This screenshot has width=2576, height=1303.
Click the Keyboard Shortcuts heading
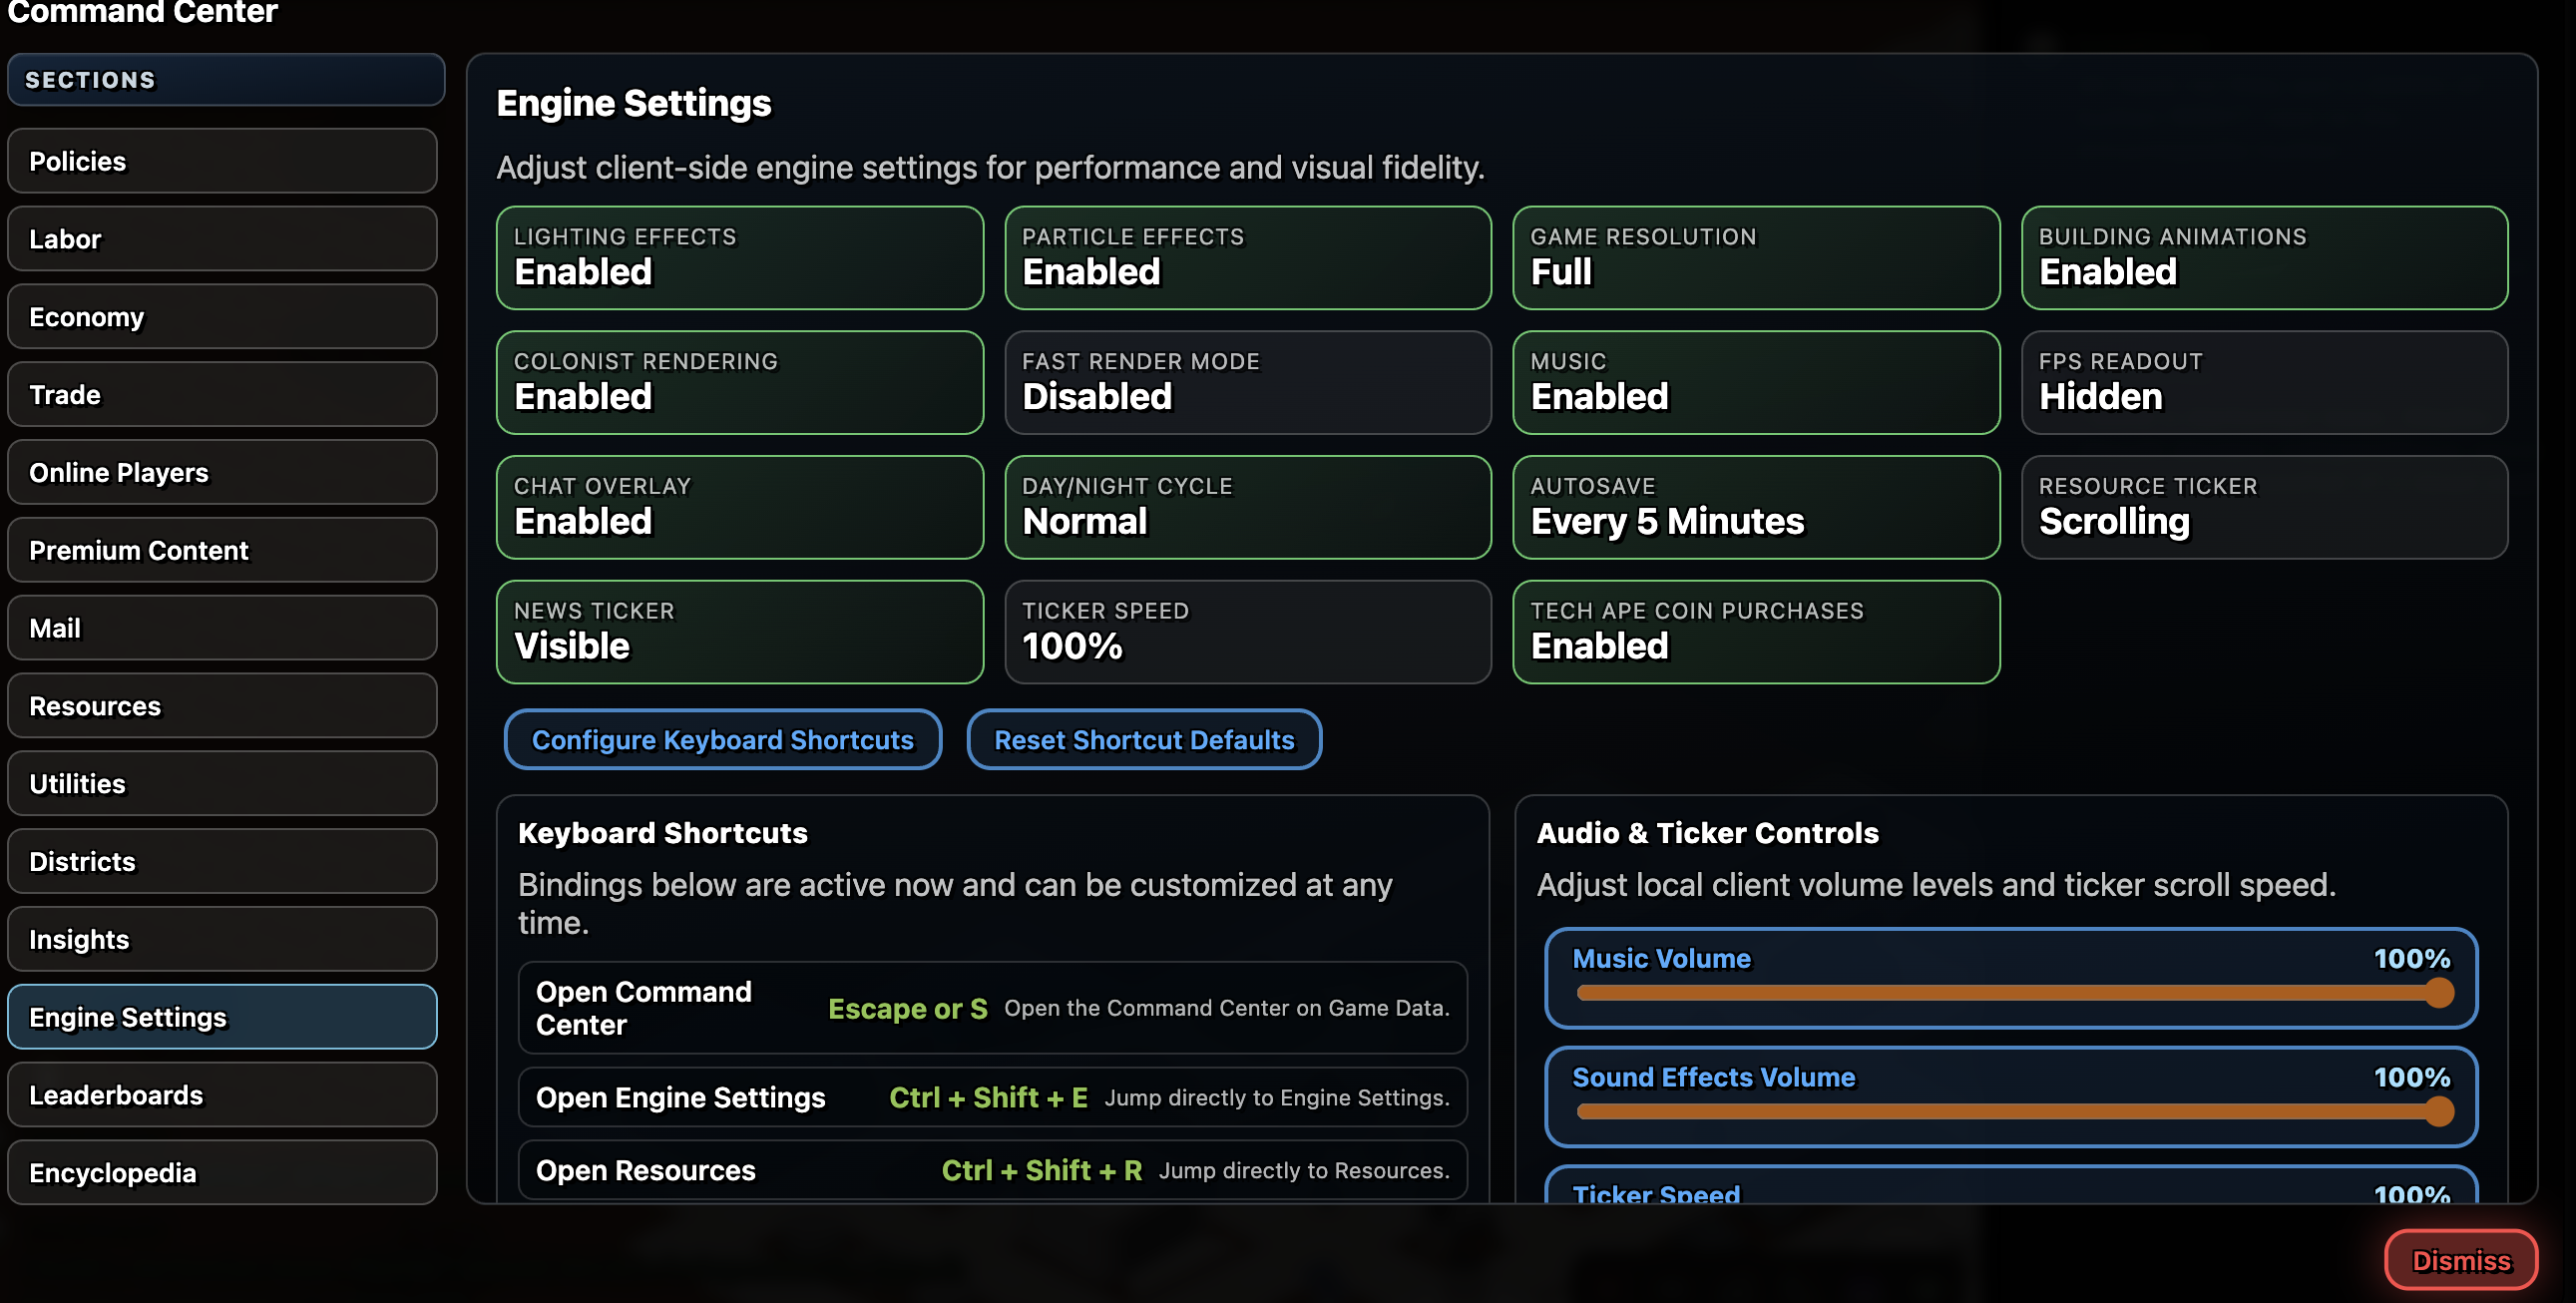[x=662, y=833]
